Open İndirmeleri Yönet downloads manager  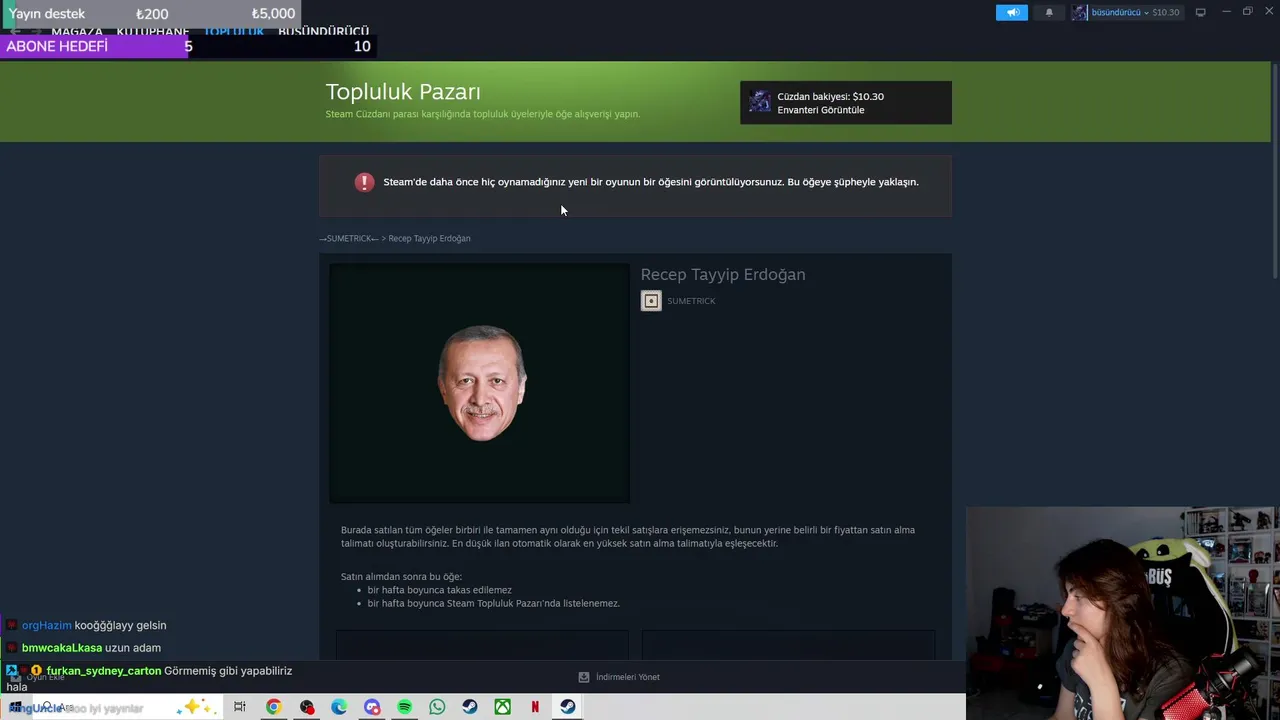pos(627,677)
